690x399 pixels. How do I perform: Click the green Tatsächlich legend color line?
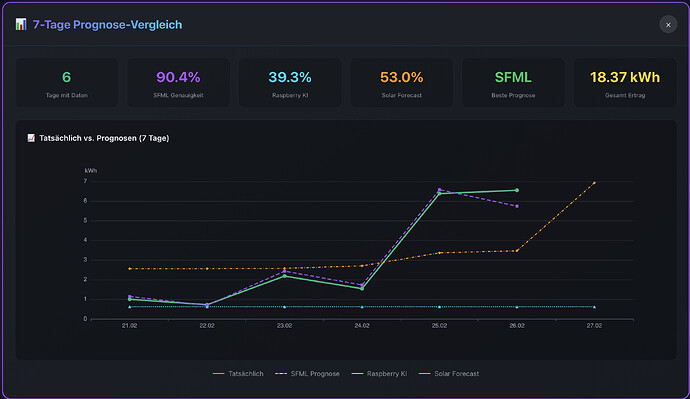pyautogui.click(x=219, y=373)
